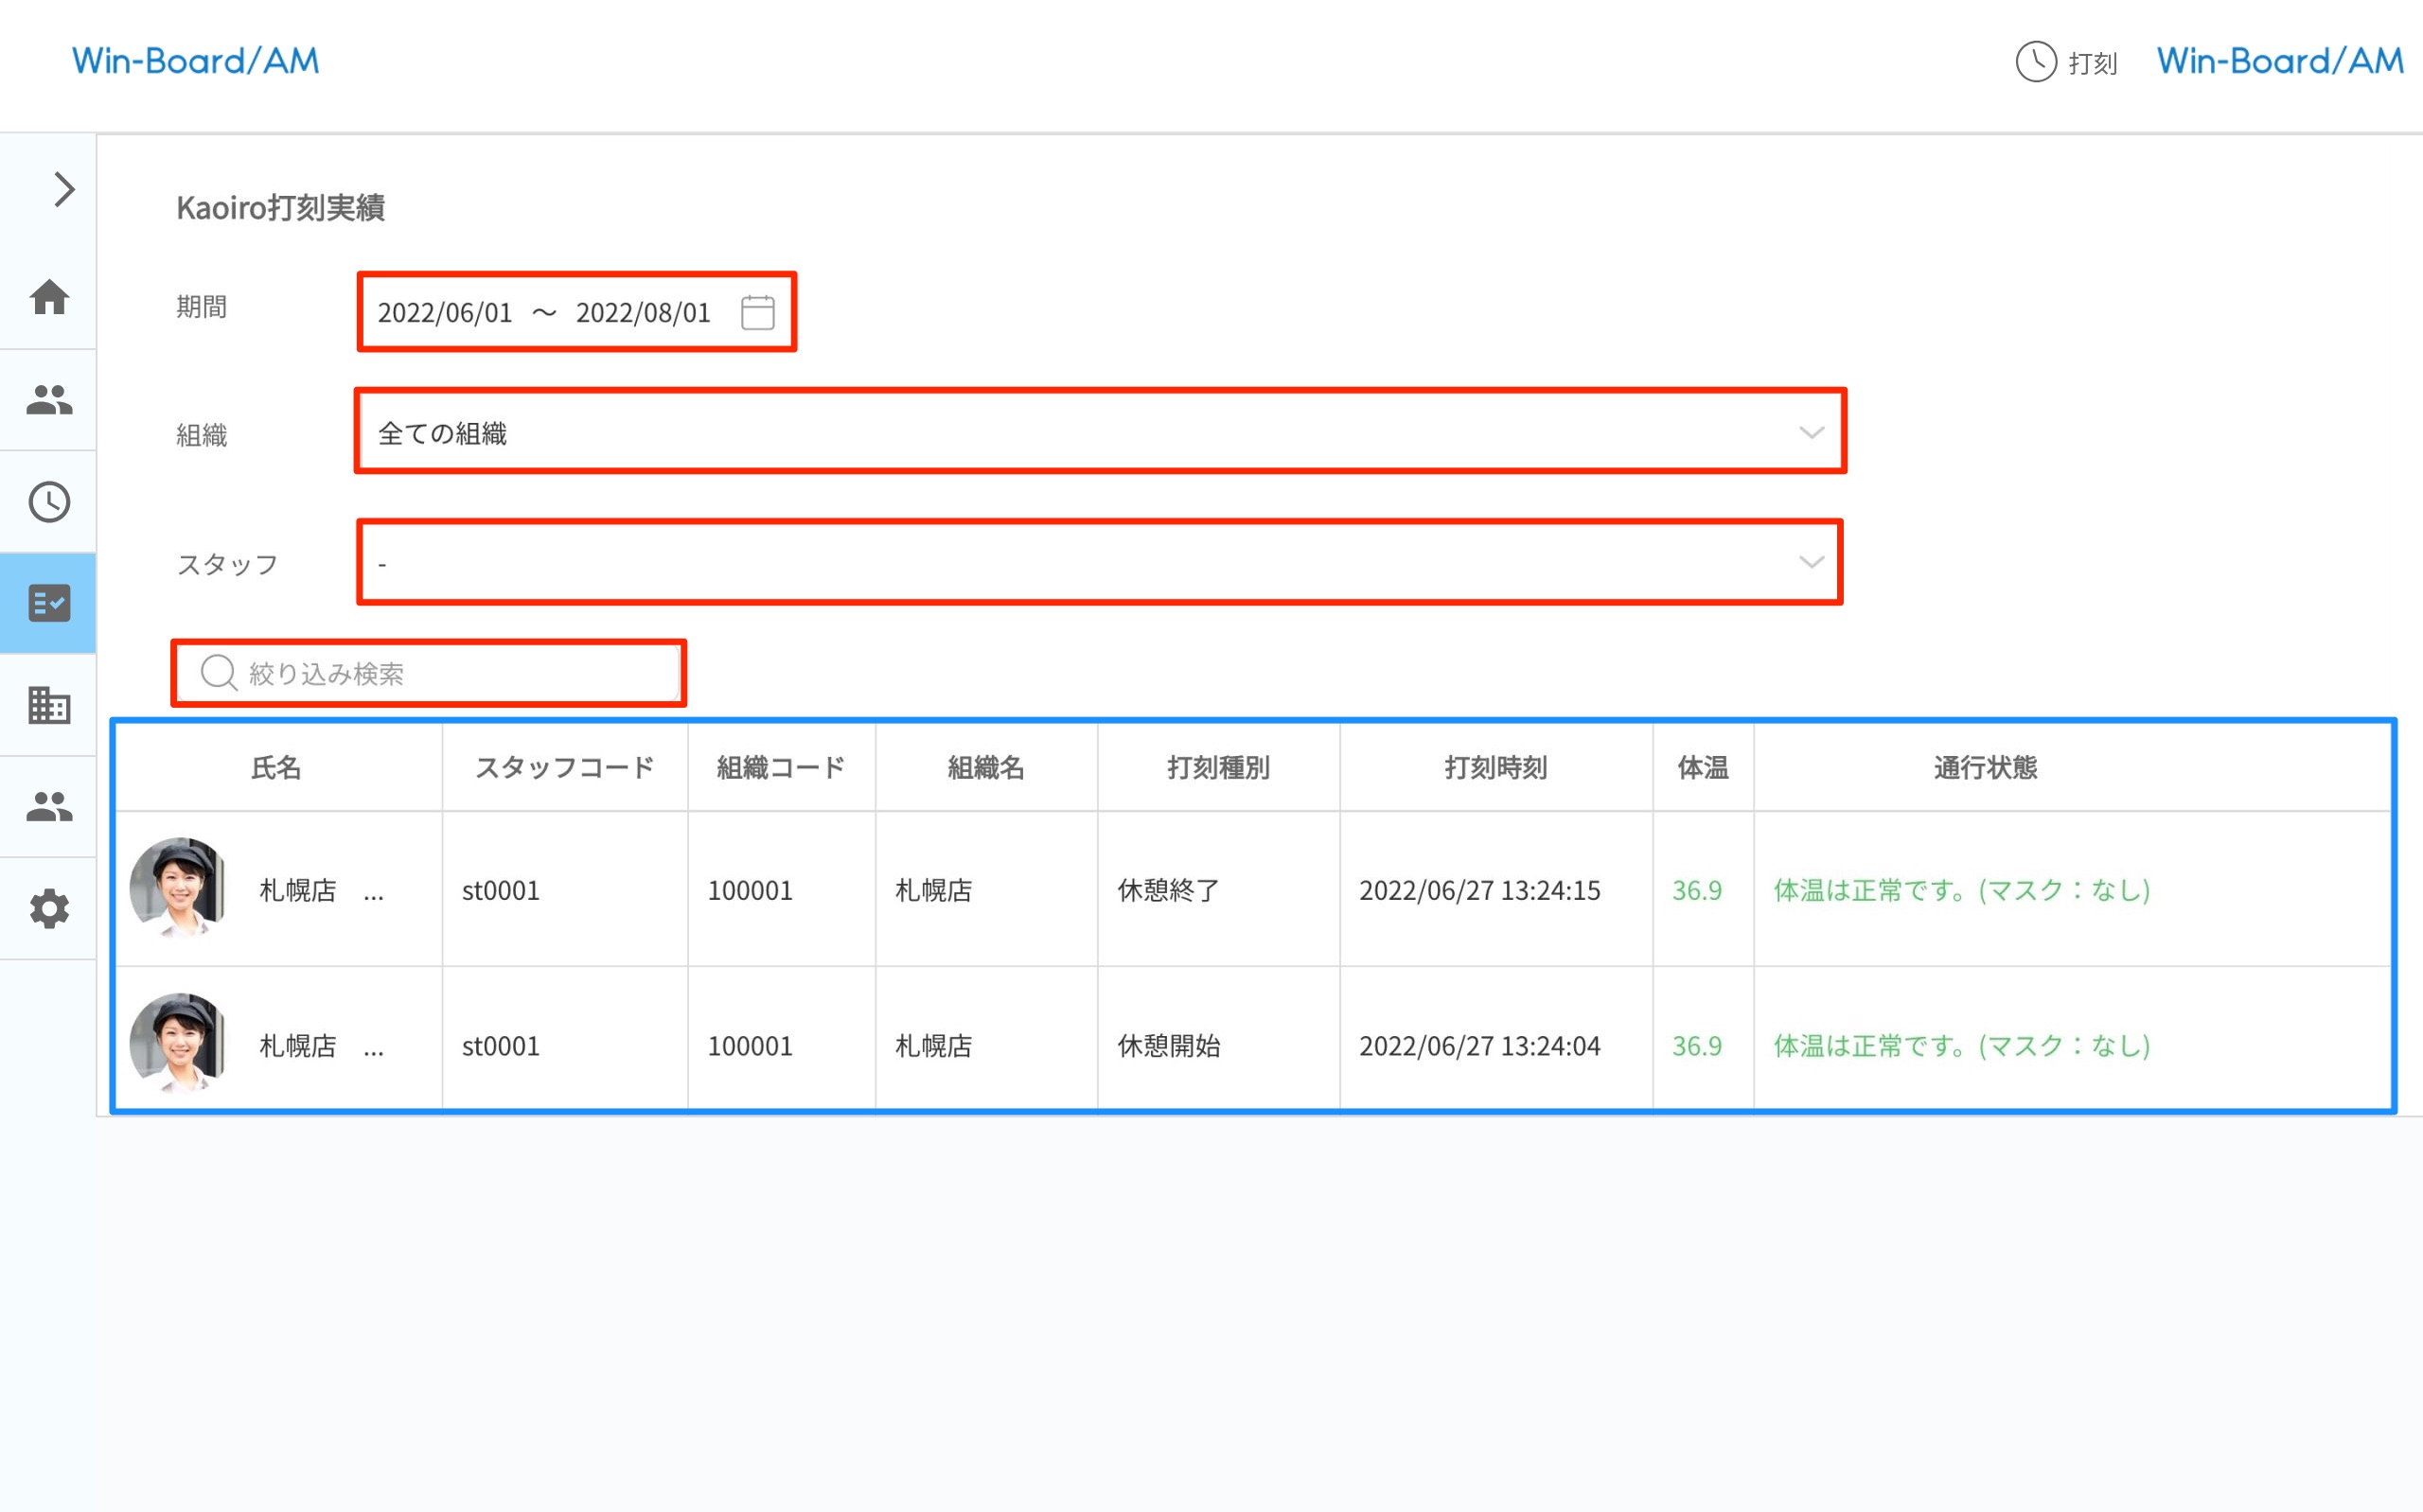This screenshot has width=2423, height=1512.
Task: Expand the 組織 field chevron arrow
Action: [1810, 432]
